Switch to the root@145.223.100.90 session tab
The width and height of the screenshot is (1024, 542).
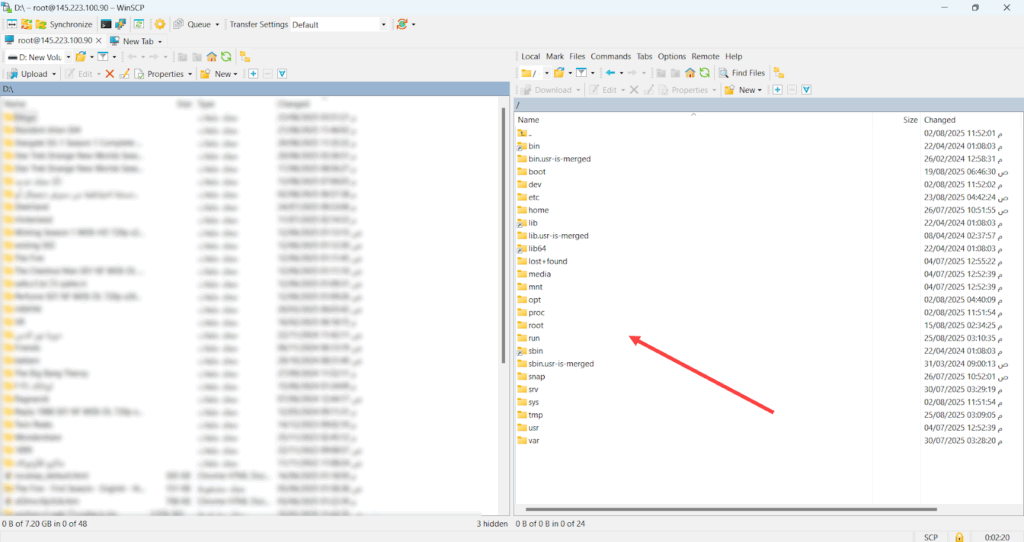tap(50, 41)
